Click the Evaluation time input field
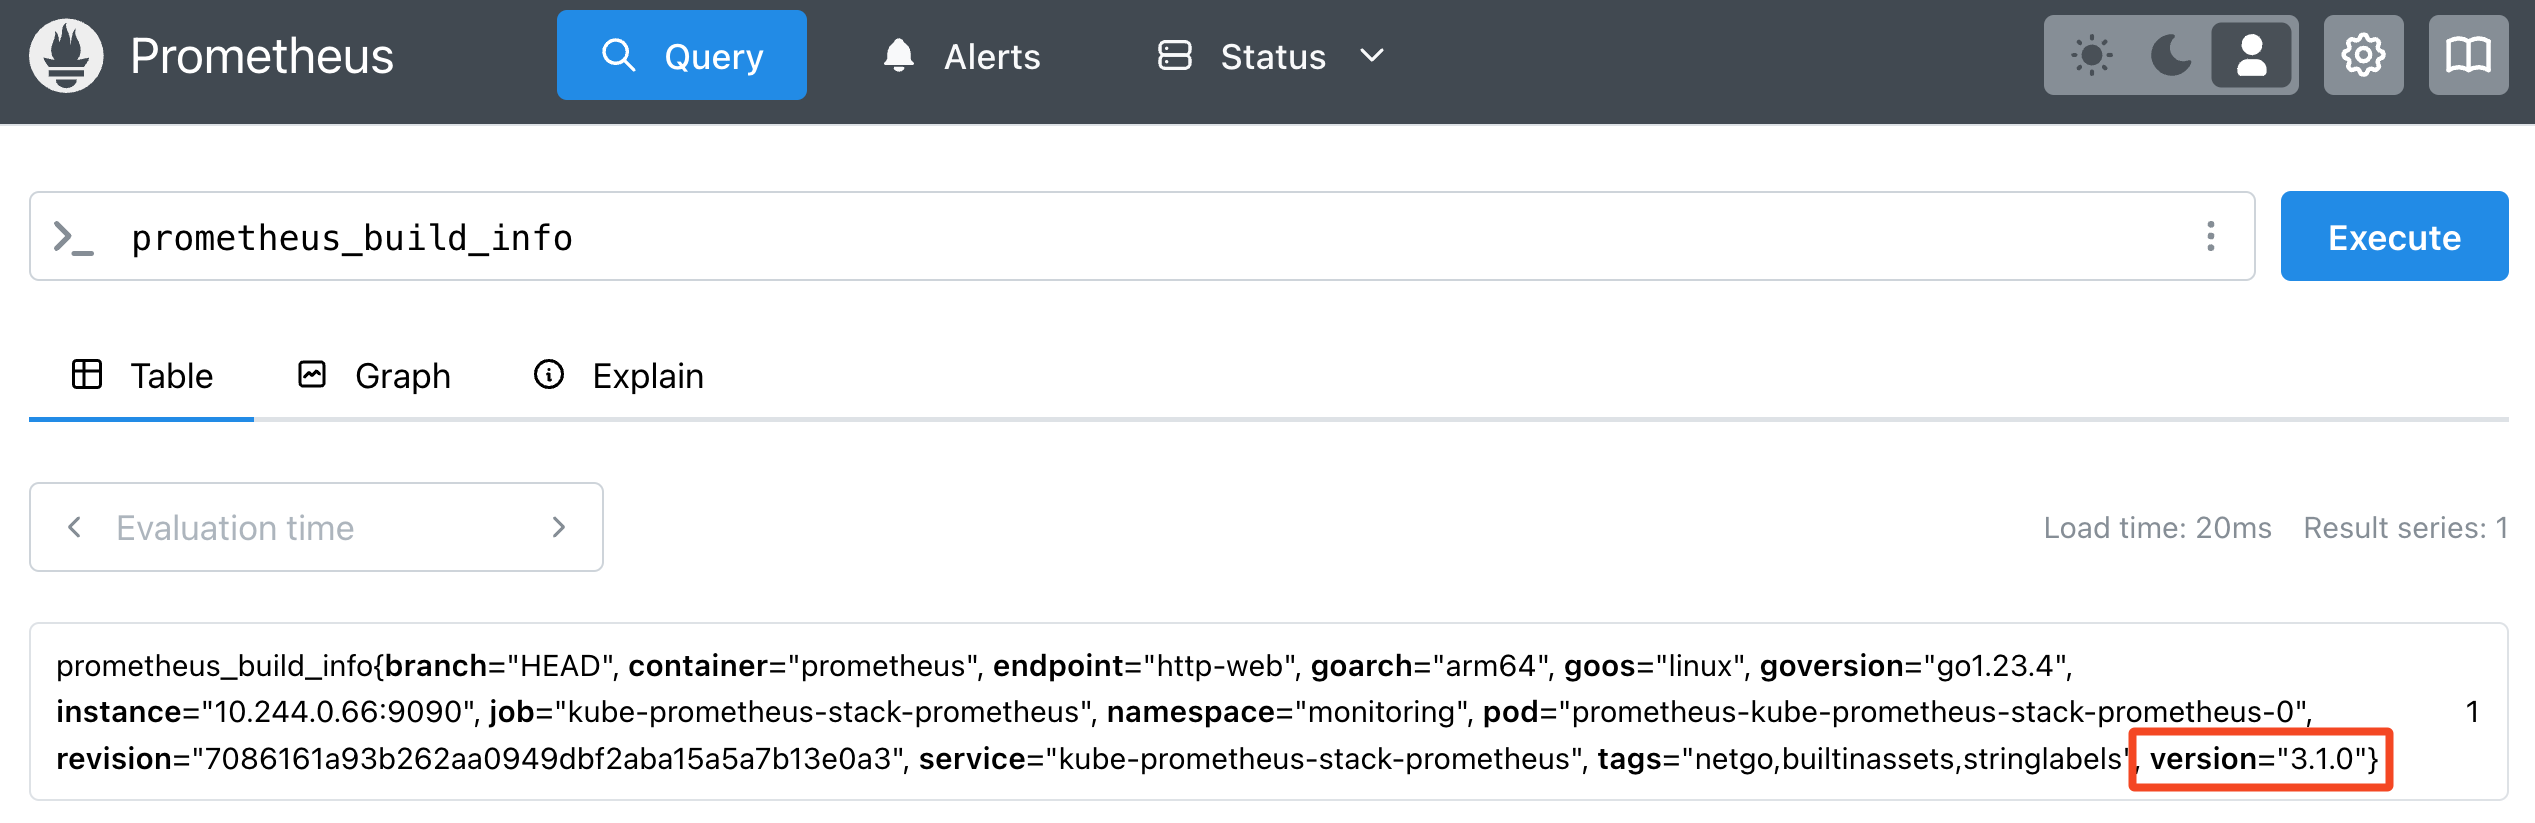2535x823 pixels. tap(316, 527)
